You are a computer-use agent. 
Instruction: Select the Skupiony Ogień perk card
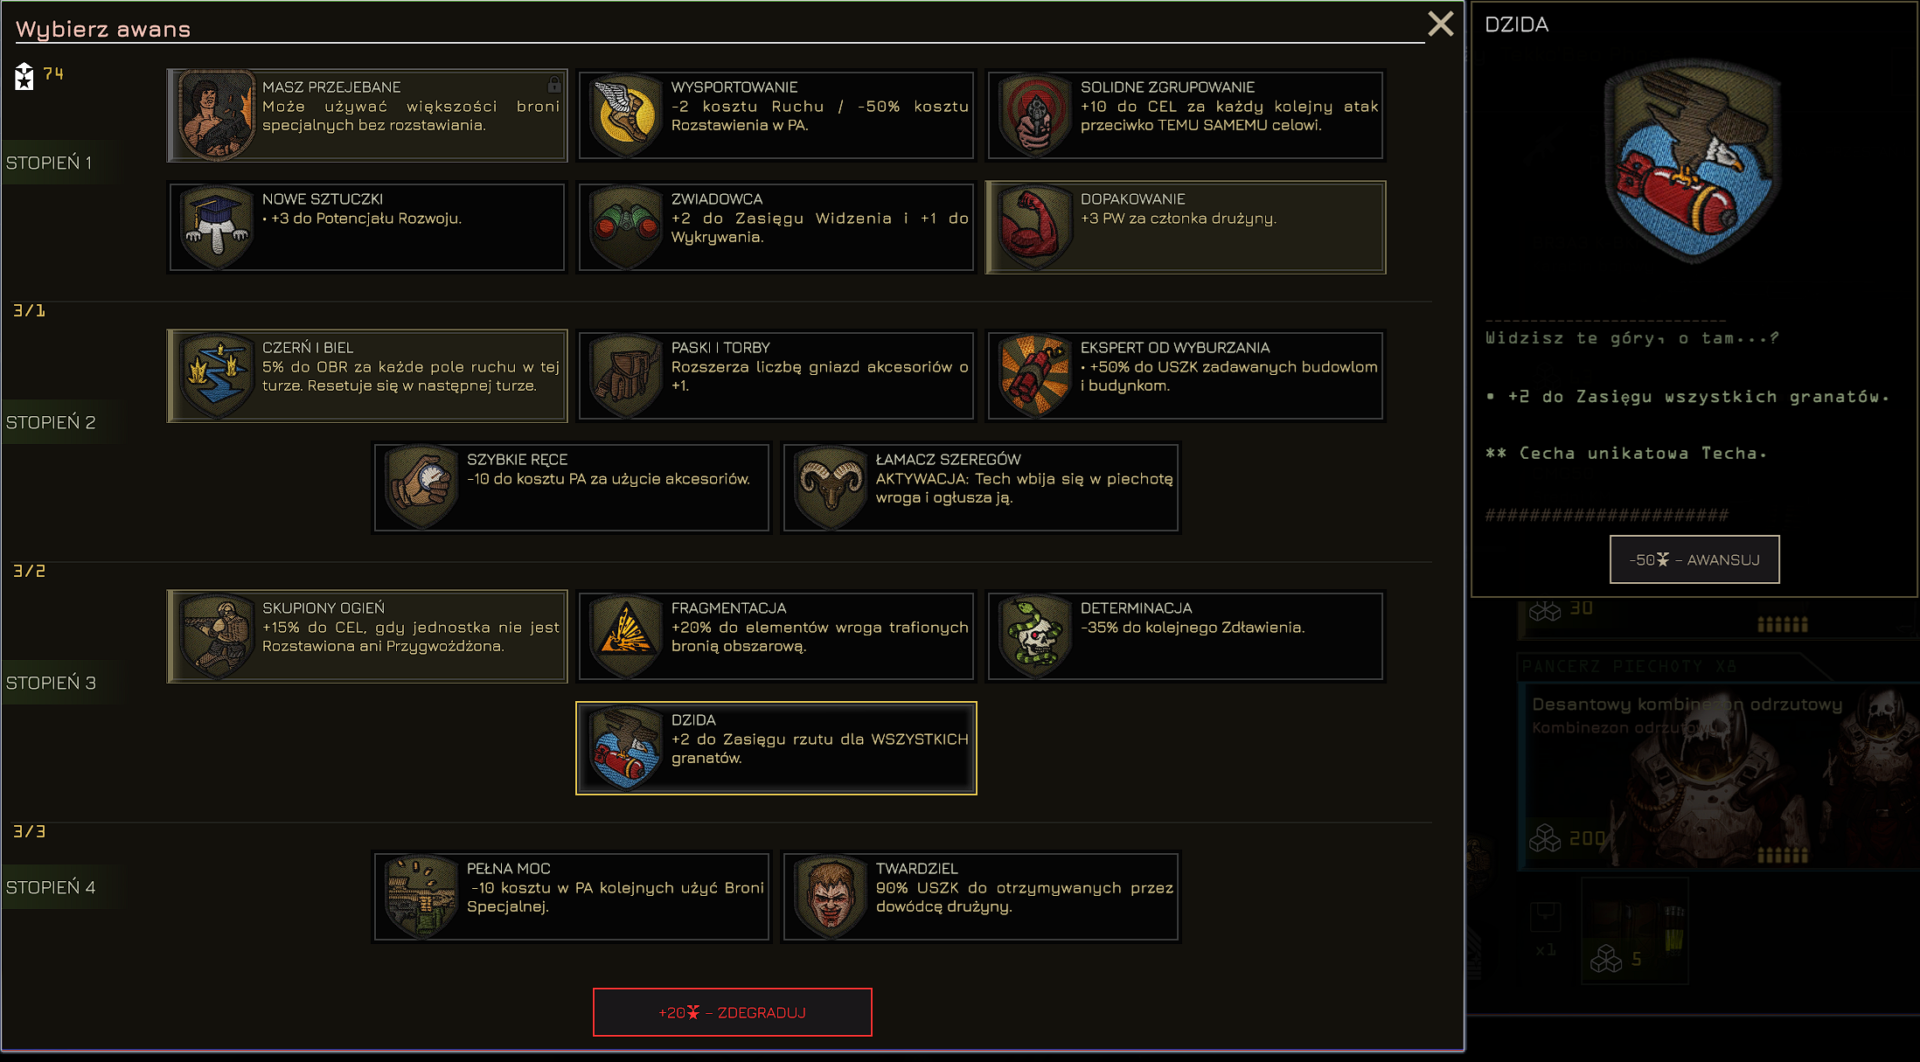tap(367, 636)
